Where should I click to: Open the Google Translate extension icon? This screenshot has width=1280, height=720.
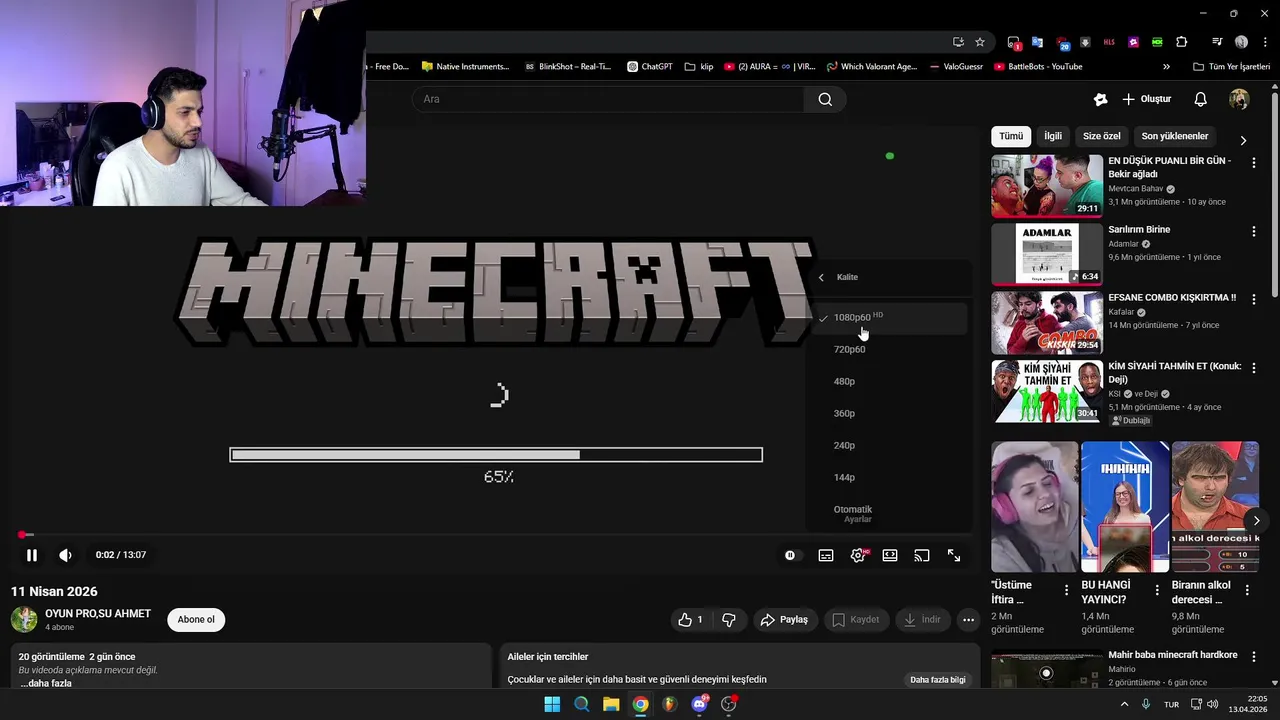point(1037,42)
